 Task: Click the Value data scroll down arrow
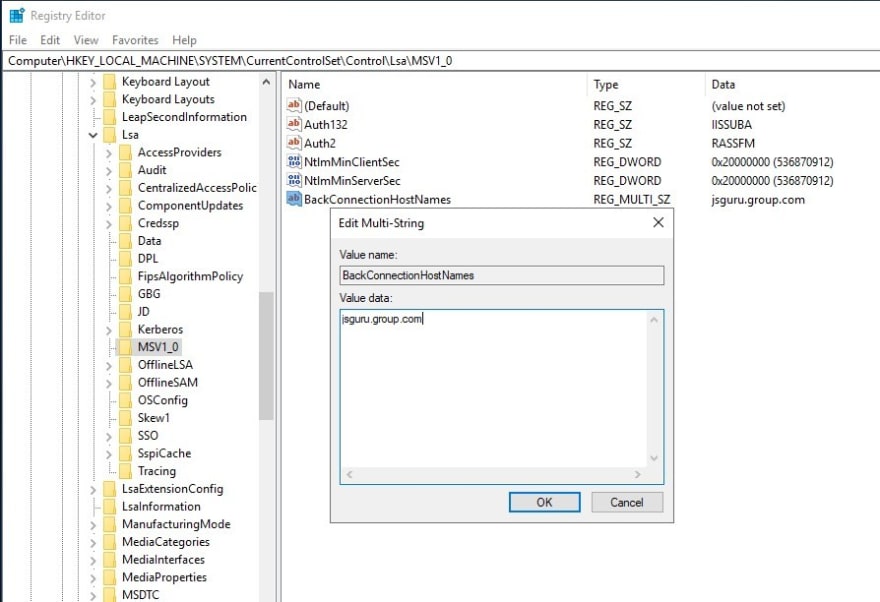tap(654, 458)
